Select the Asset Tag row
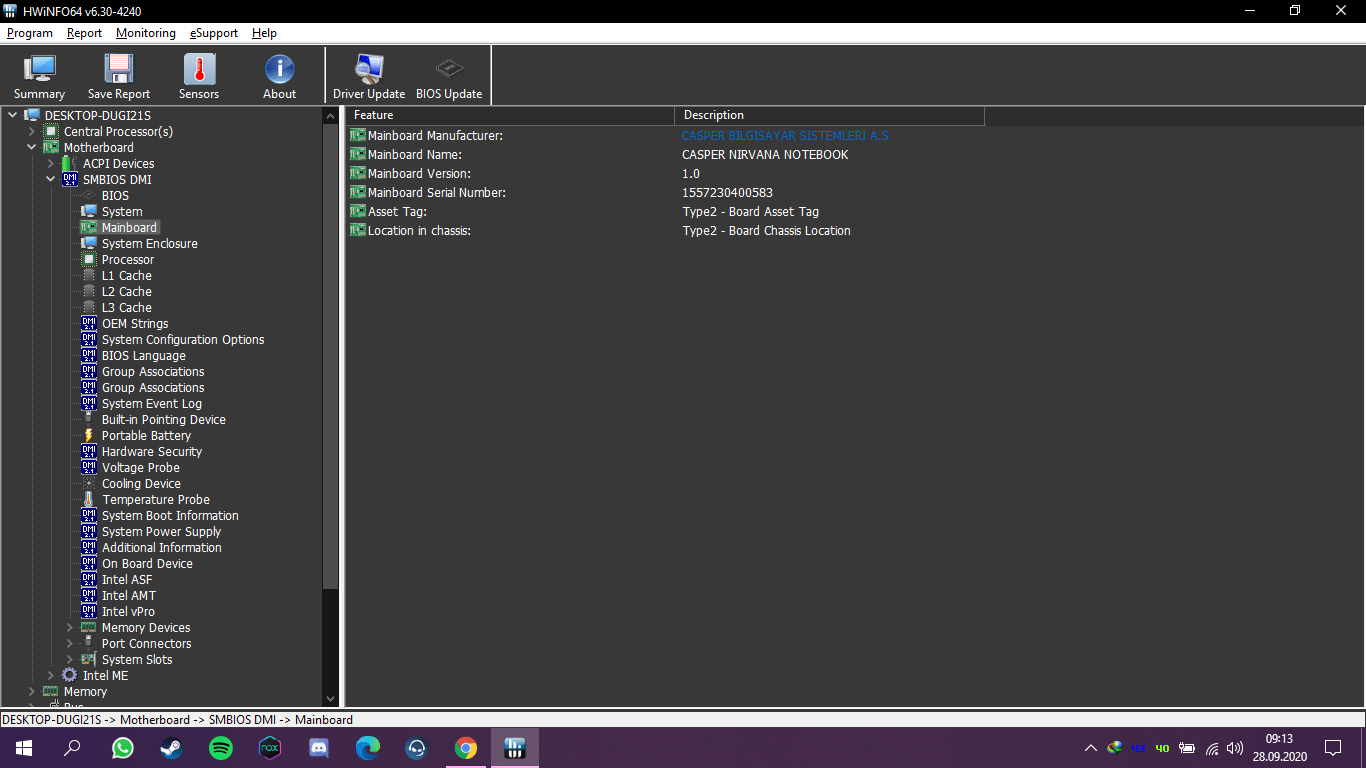The image size is (1366, 768). pos(664,212)
